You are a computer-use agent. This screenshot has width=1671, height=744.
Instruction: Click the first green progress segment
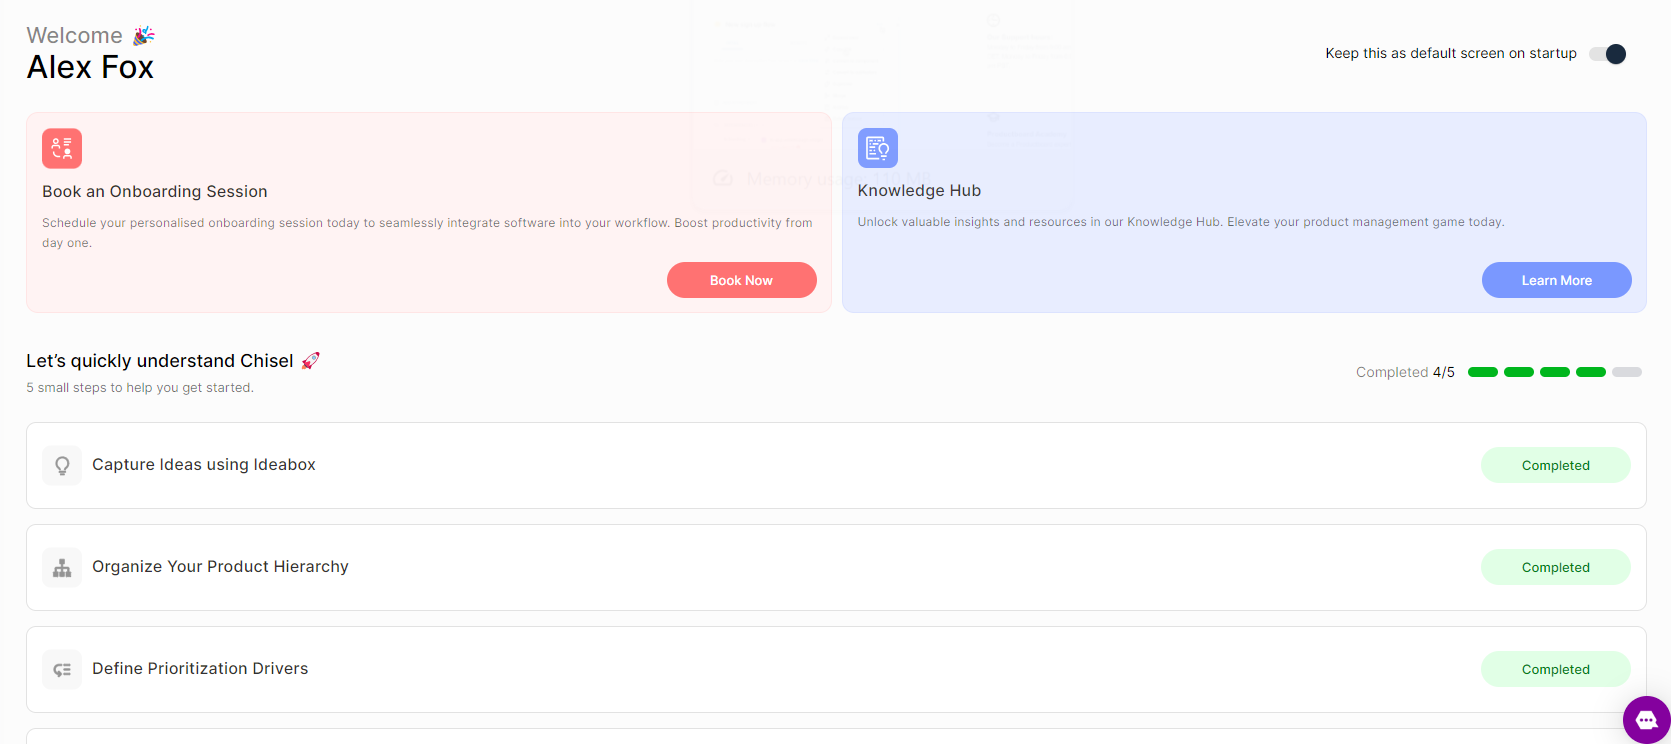(1482, 372)
